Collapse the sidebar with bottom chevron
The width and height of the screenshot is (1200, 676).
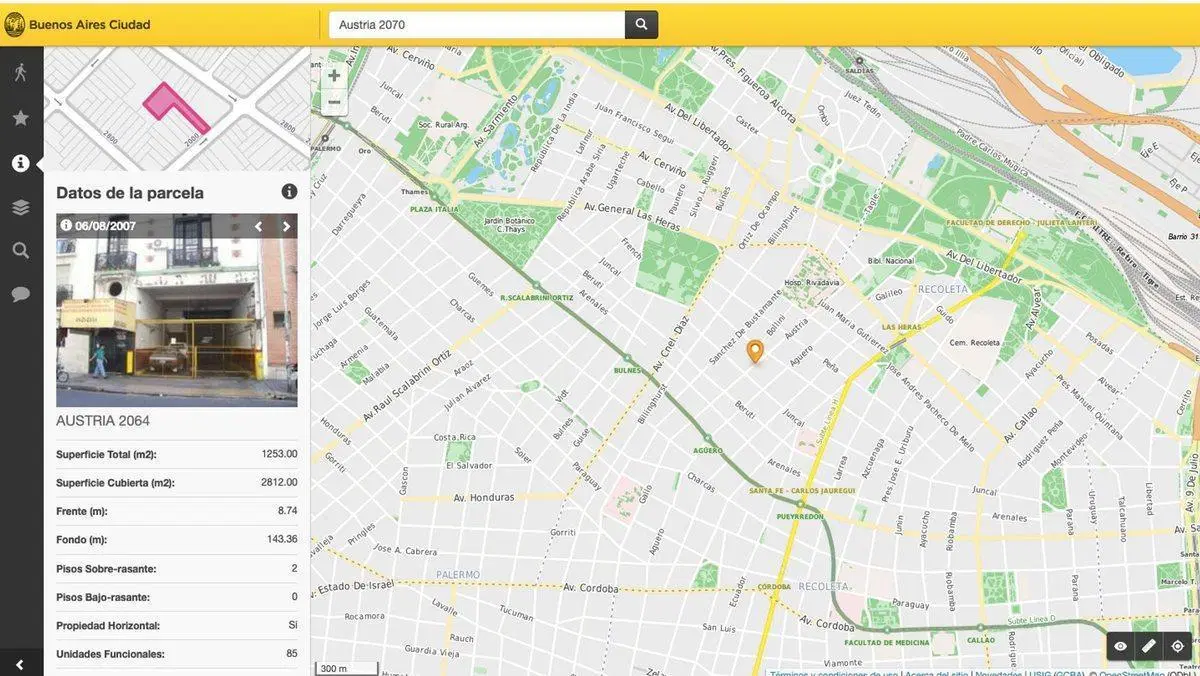tap(20, 664)
